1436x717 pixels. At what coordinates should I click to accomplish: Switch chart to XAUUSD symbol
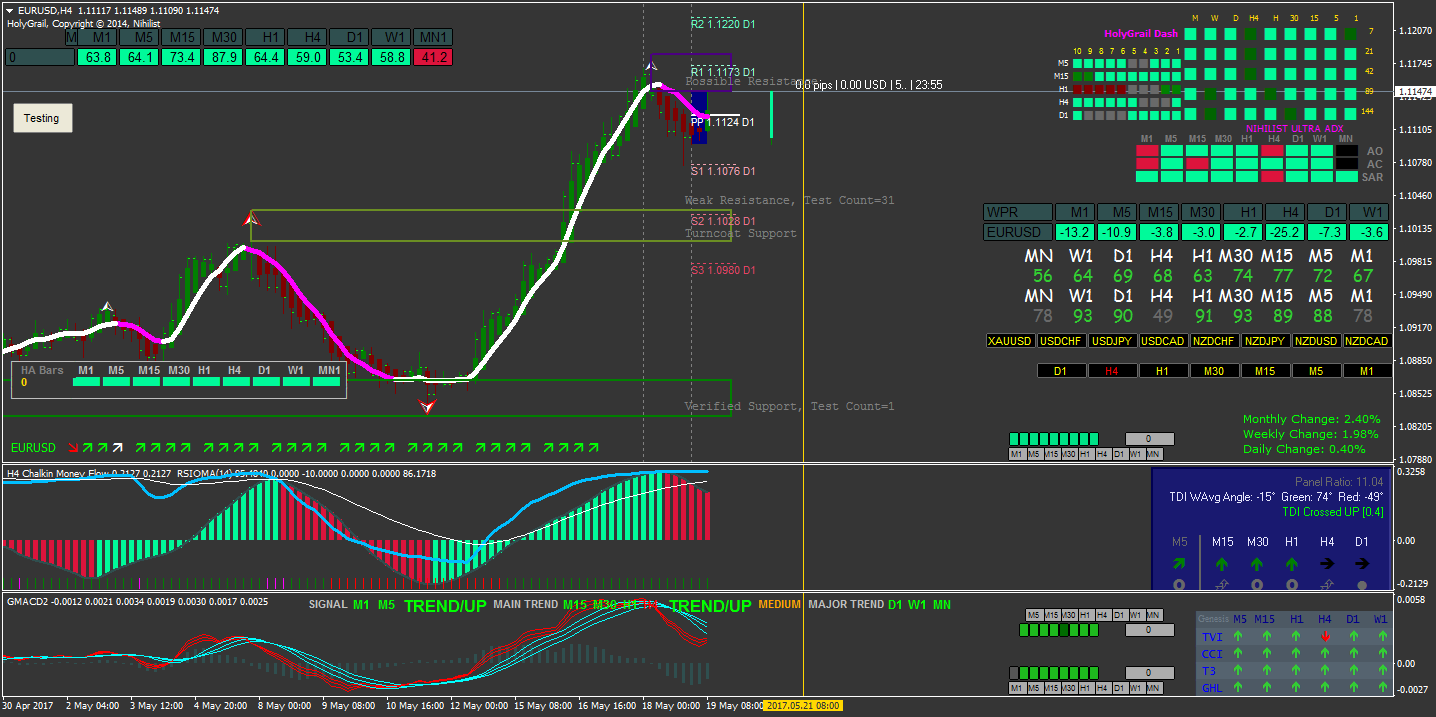(1010, 341)
